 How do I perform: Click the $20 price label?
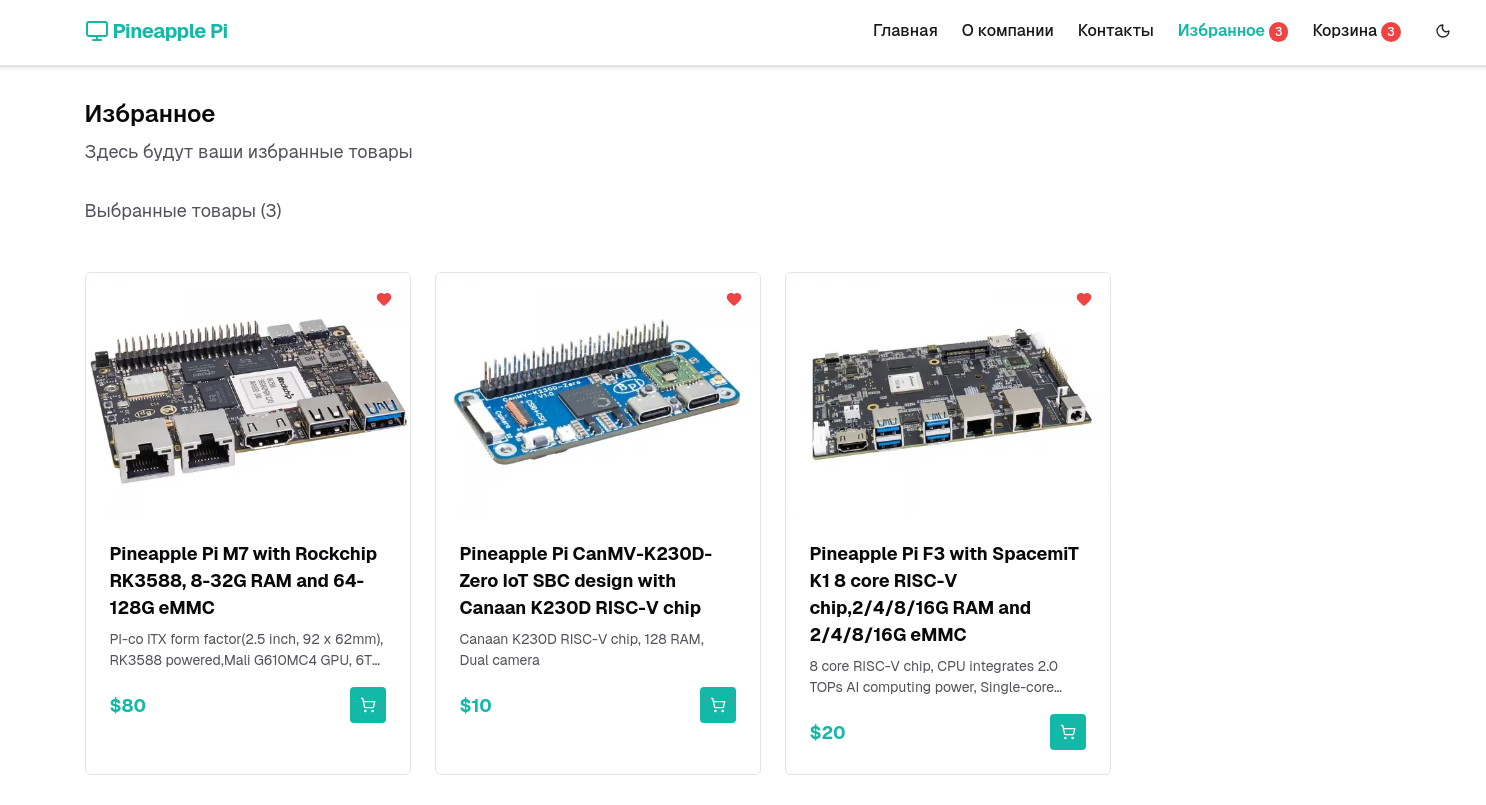pos(828,733)
